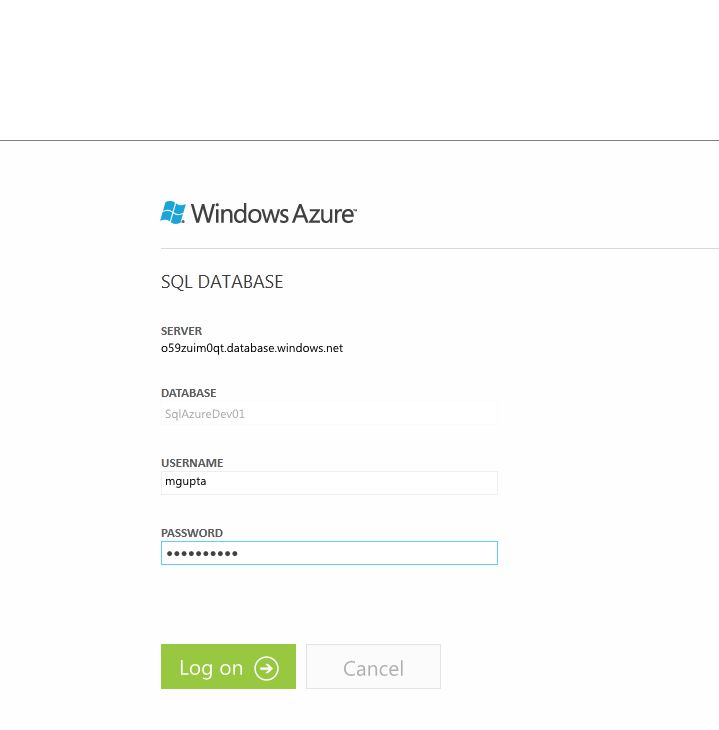Click the SQL DATABASE heading

pyautogui.click(x=222, y=282)
